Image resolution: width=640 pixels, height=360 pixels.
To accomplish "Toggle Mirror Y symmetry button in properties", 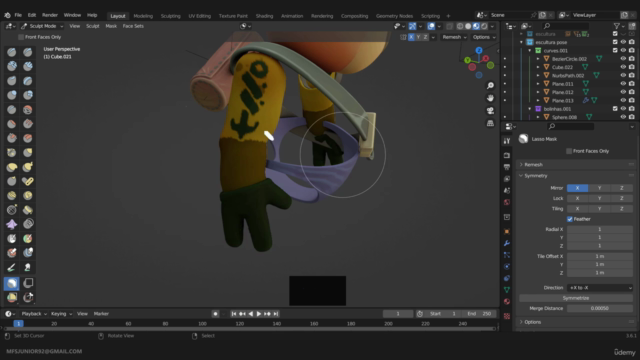I will point(600,188).
